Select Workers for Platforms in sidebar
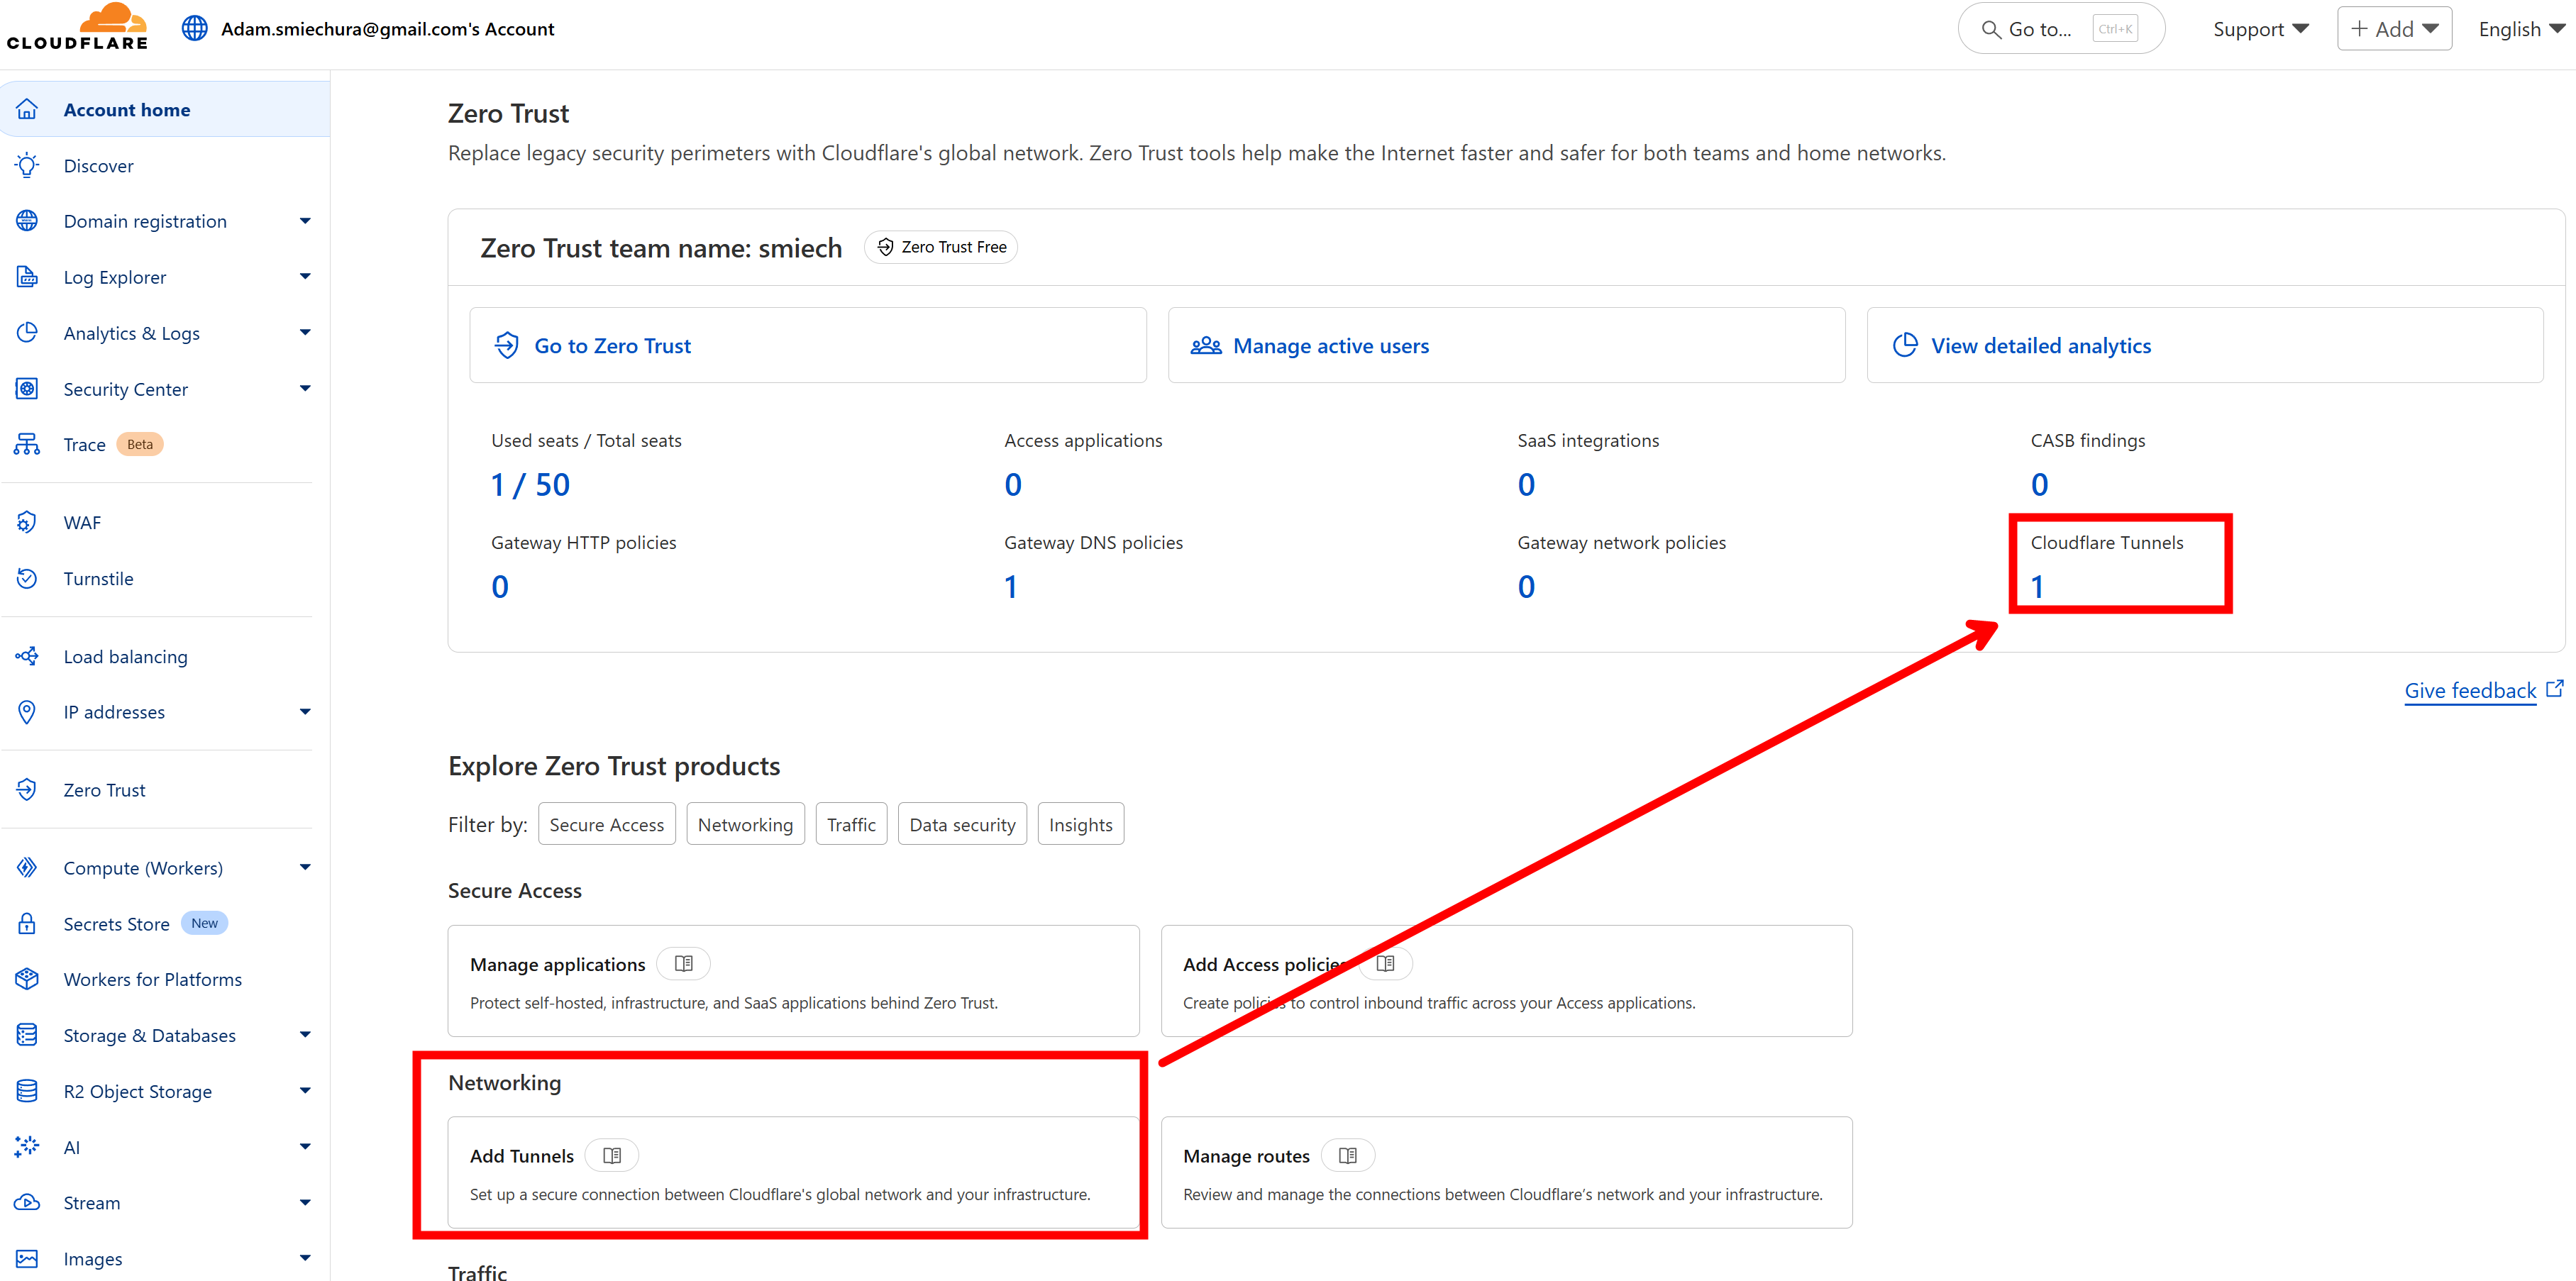 152,979
